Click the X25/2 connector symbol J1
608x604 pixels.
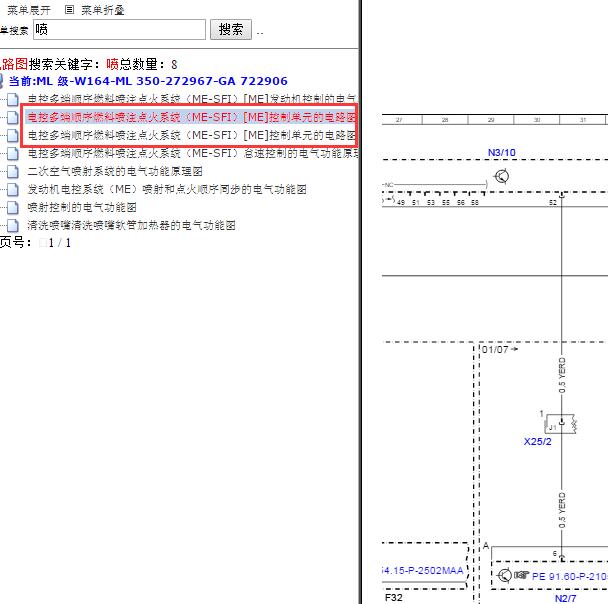tap(560, 424)
